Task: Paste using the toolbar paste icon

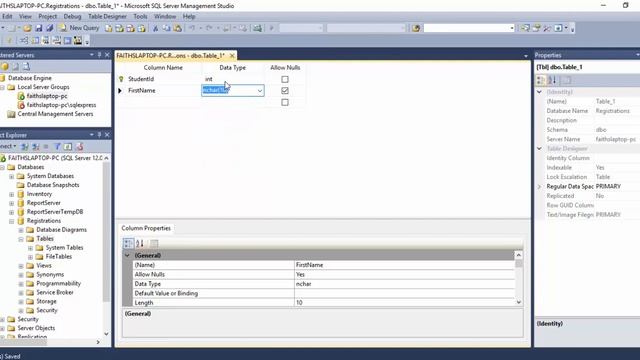Action: (x=178, y=28)
